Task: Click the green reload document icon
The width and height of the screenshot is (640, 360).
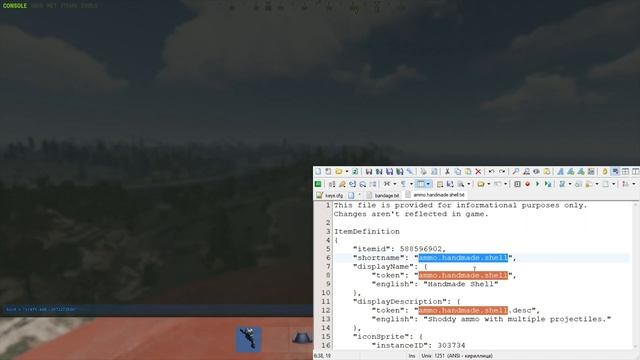Action: [x=355, y=171]
